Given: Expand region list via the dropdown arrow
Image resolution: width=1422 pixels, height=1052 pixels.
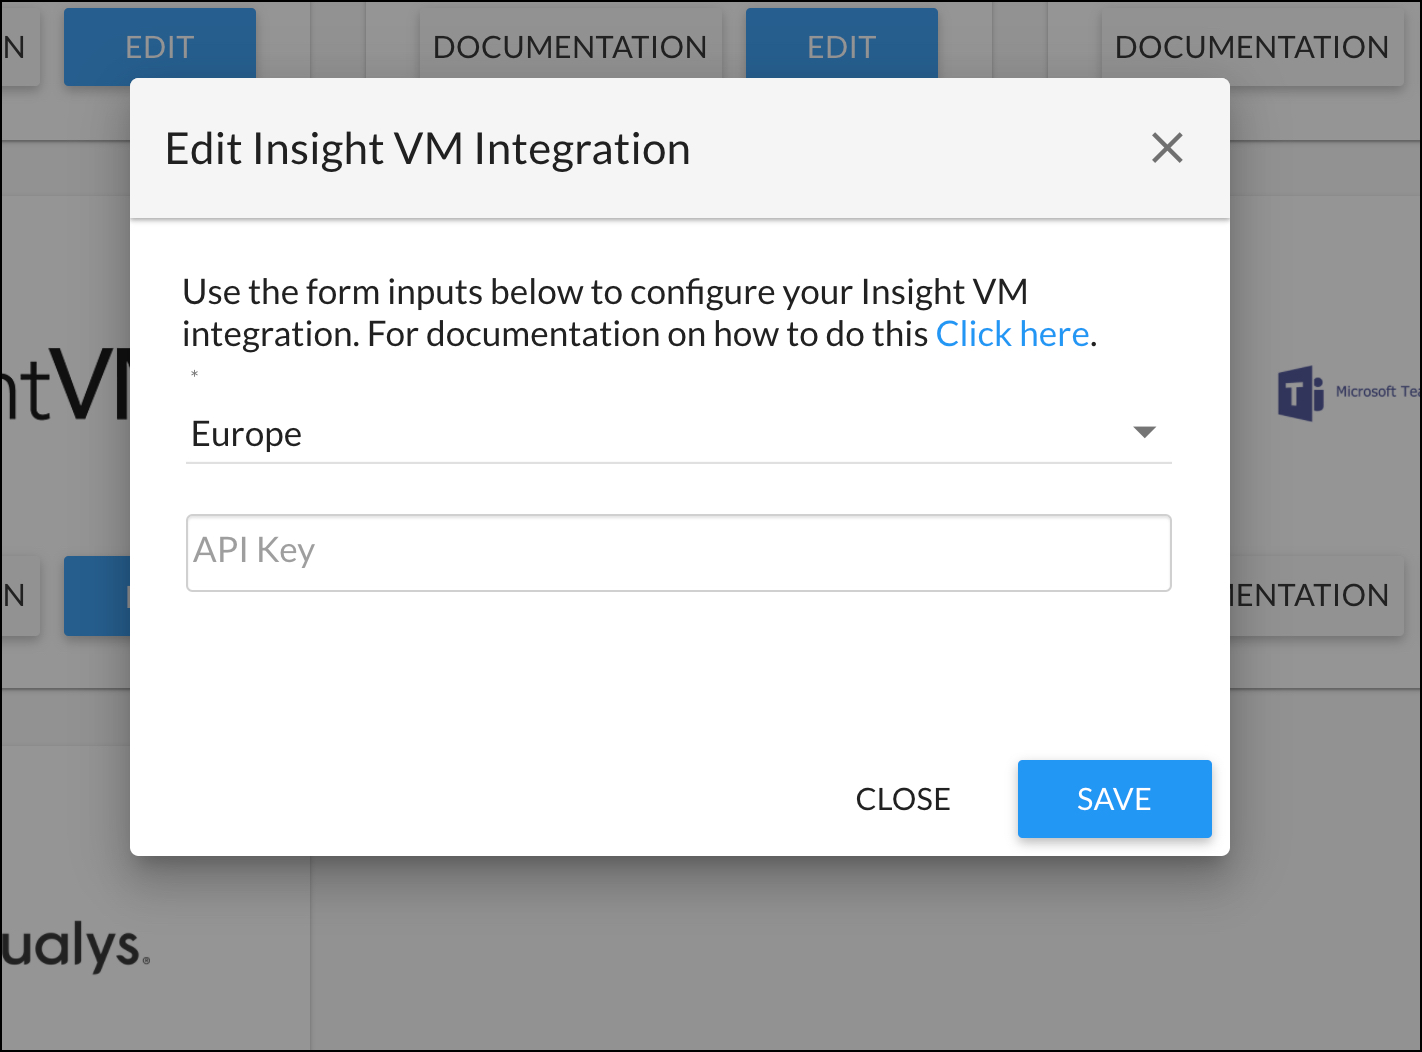Looking at the screenshot, I should pos(1144,432).
